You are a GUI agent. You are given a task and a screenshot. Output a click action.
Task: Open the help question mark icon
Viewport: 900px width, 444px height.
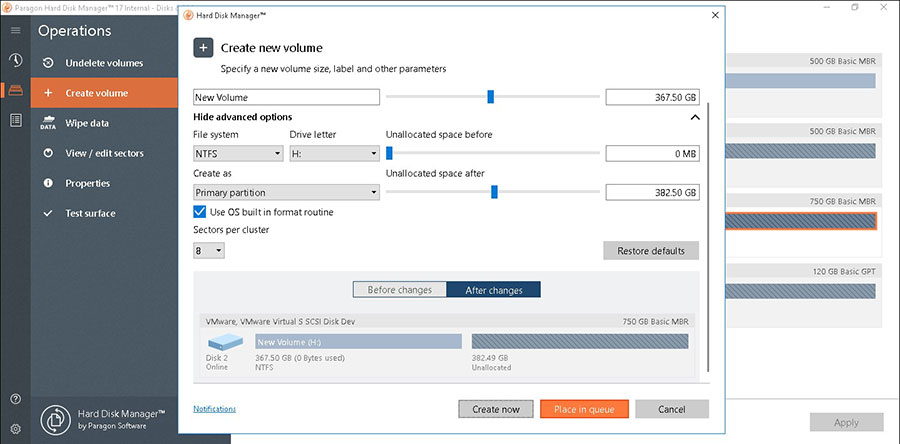point(15,399)
